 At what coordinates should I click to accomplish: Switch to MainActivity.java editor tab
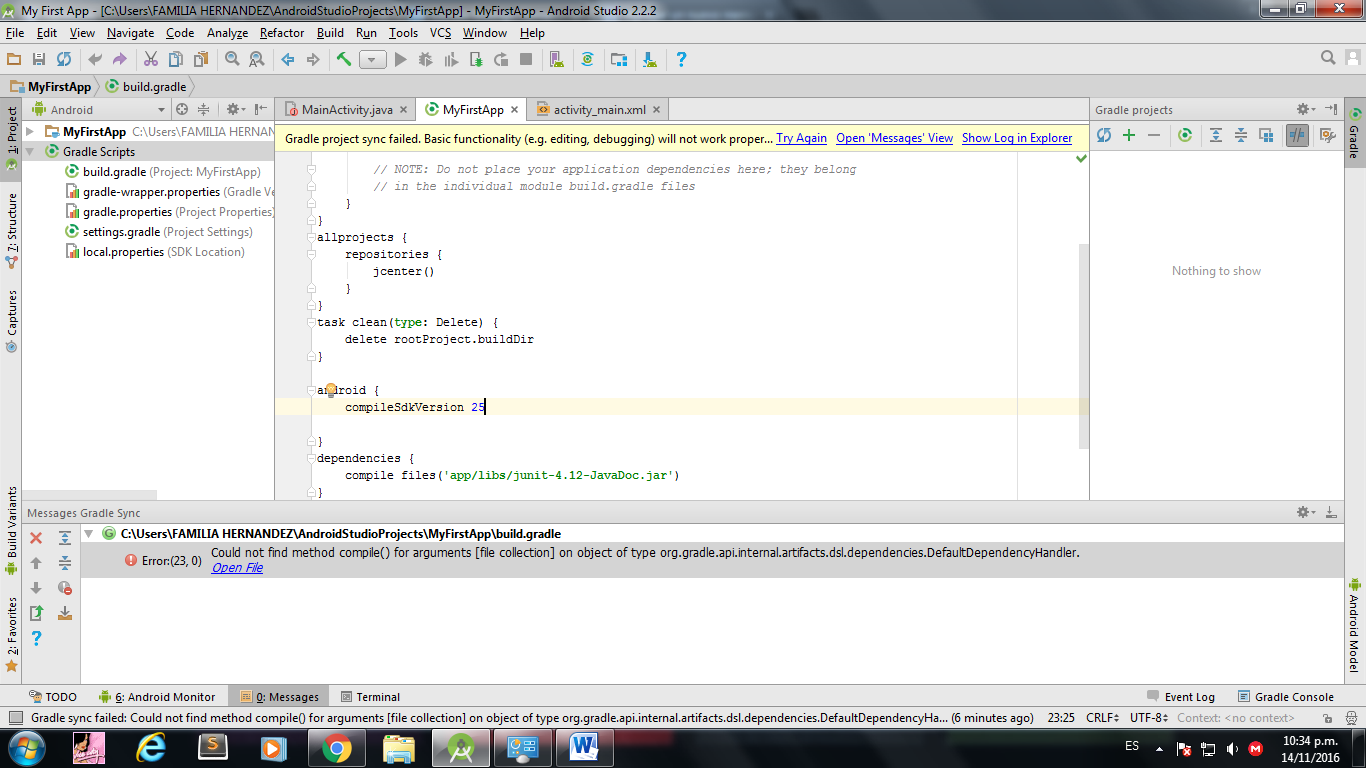pyautogui.click(x=346, y=110)
